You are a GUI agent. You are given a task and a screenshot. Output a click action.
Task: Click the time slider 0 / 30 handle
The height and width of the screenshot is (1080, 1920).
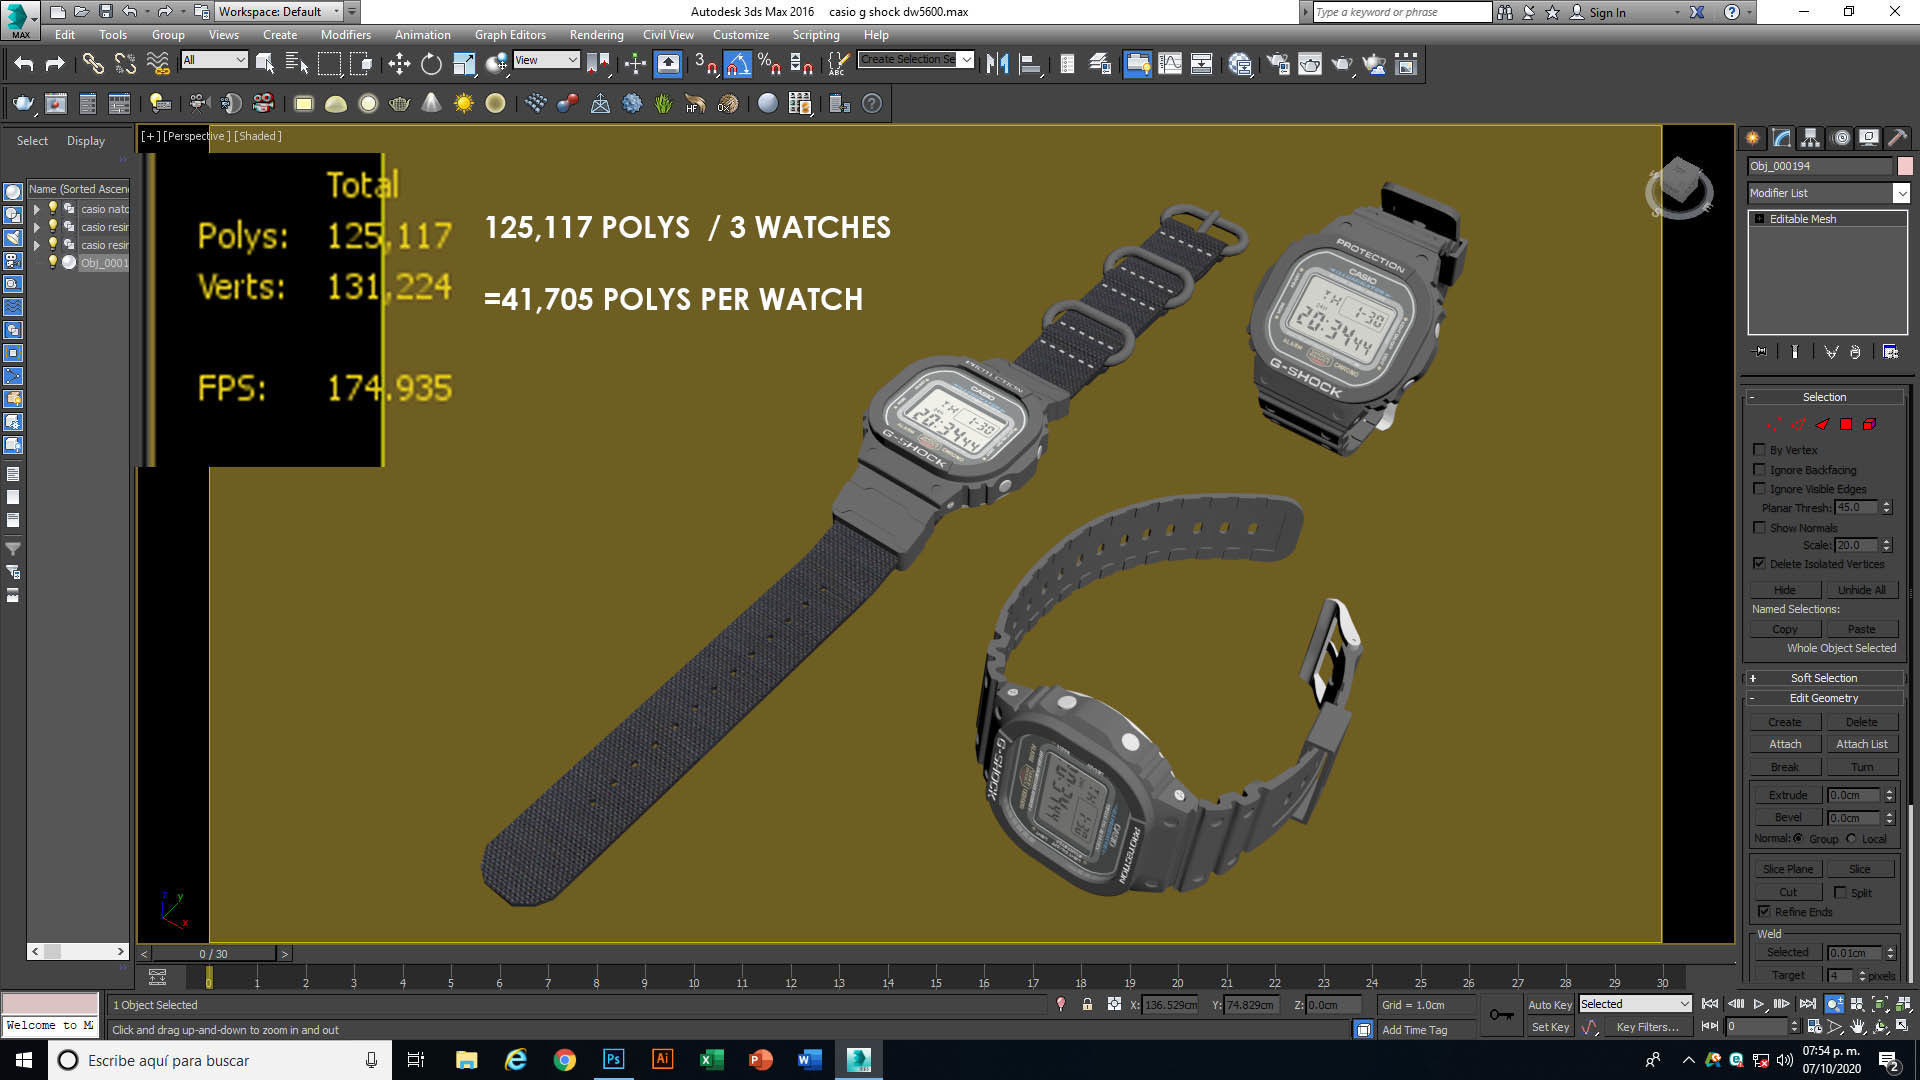[213, 954]
